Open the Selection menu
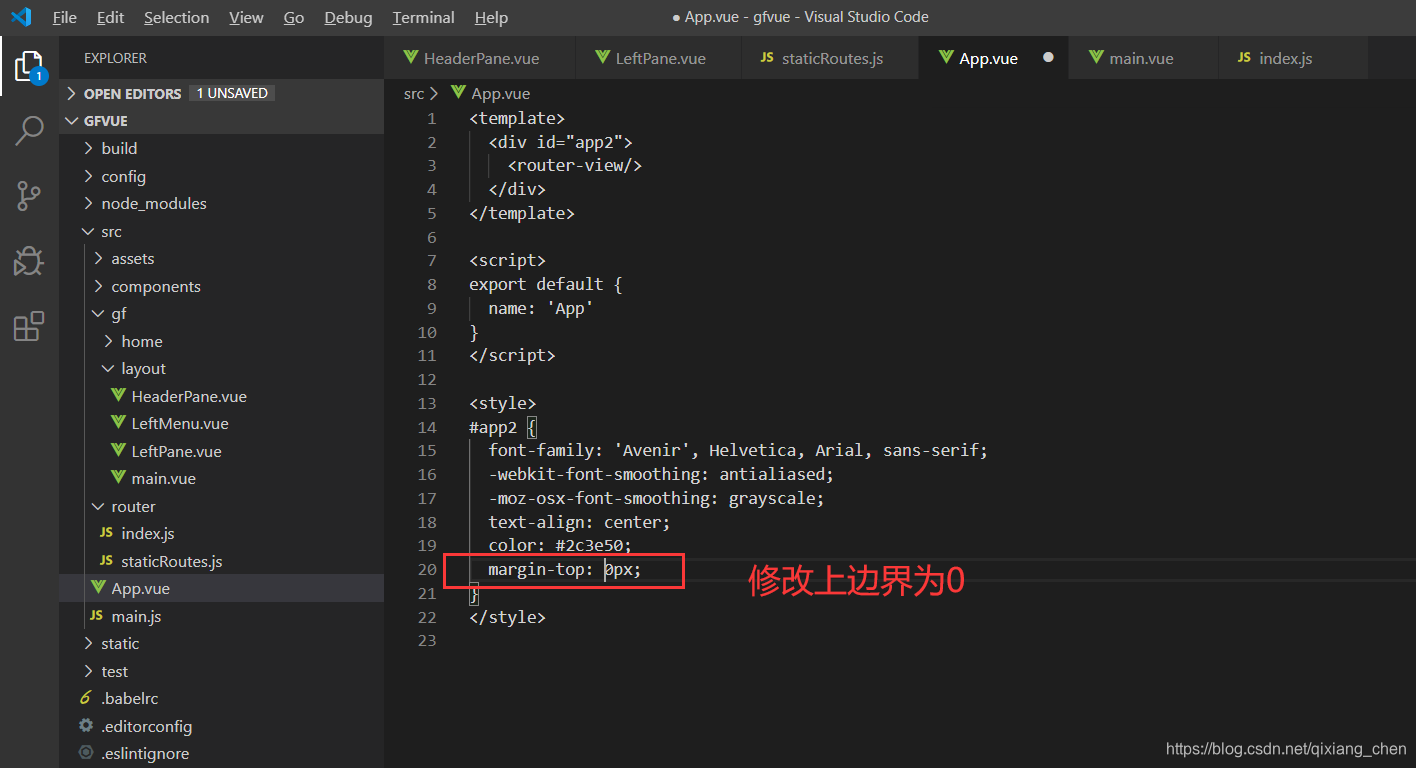 click(177, 17)
